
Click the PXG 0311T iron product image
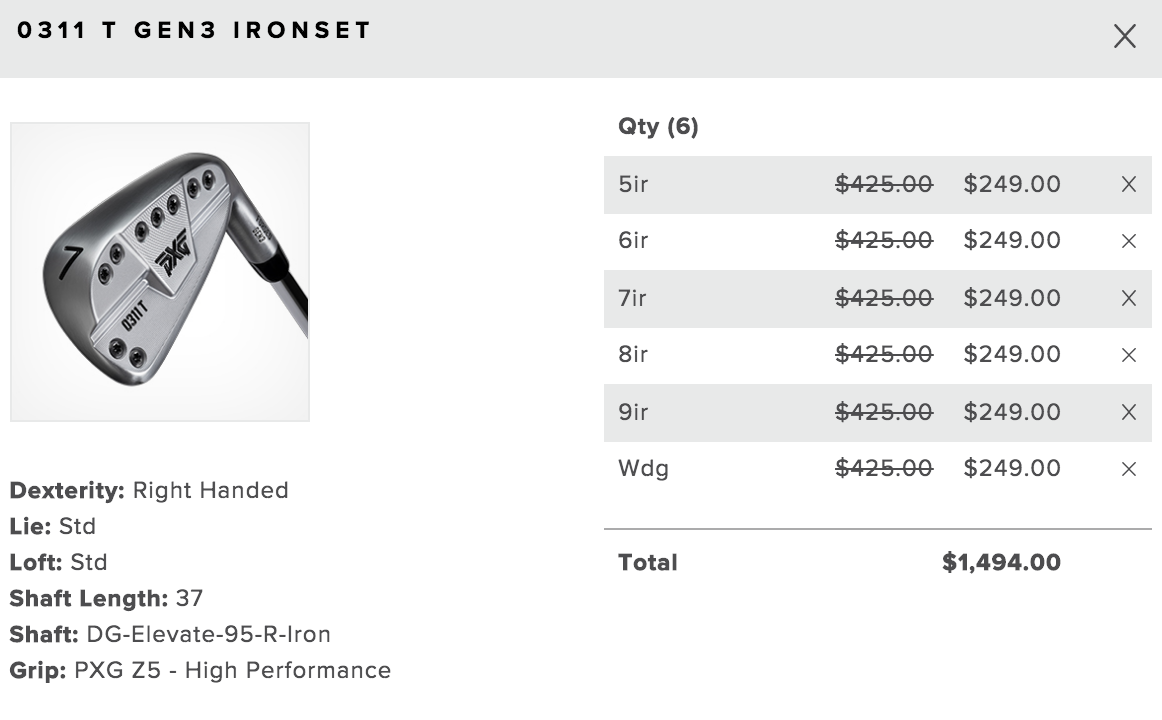160,271
